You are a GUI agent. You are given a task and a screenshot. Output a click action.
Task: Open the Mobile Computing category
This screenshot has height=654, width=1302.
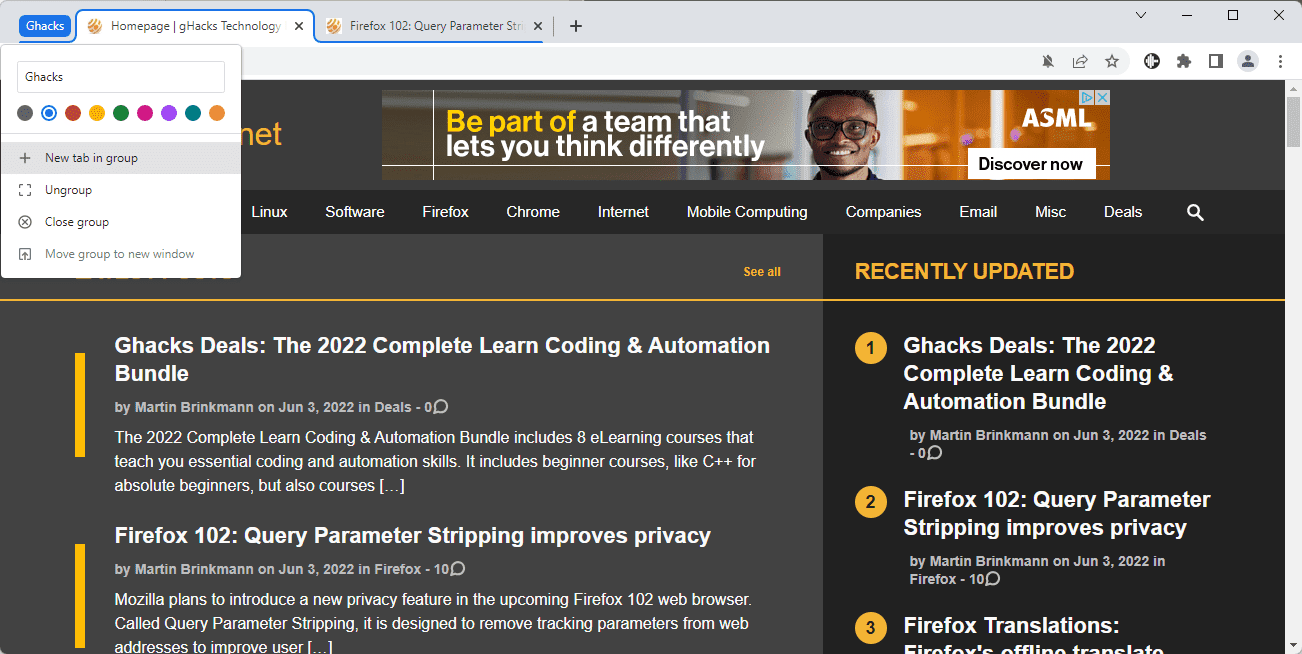(747, 212)
